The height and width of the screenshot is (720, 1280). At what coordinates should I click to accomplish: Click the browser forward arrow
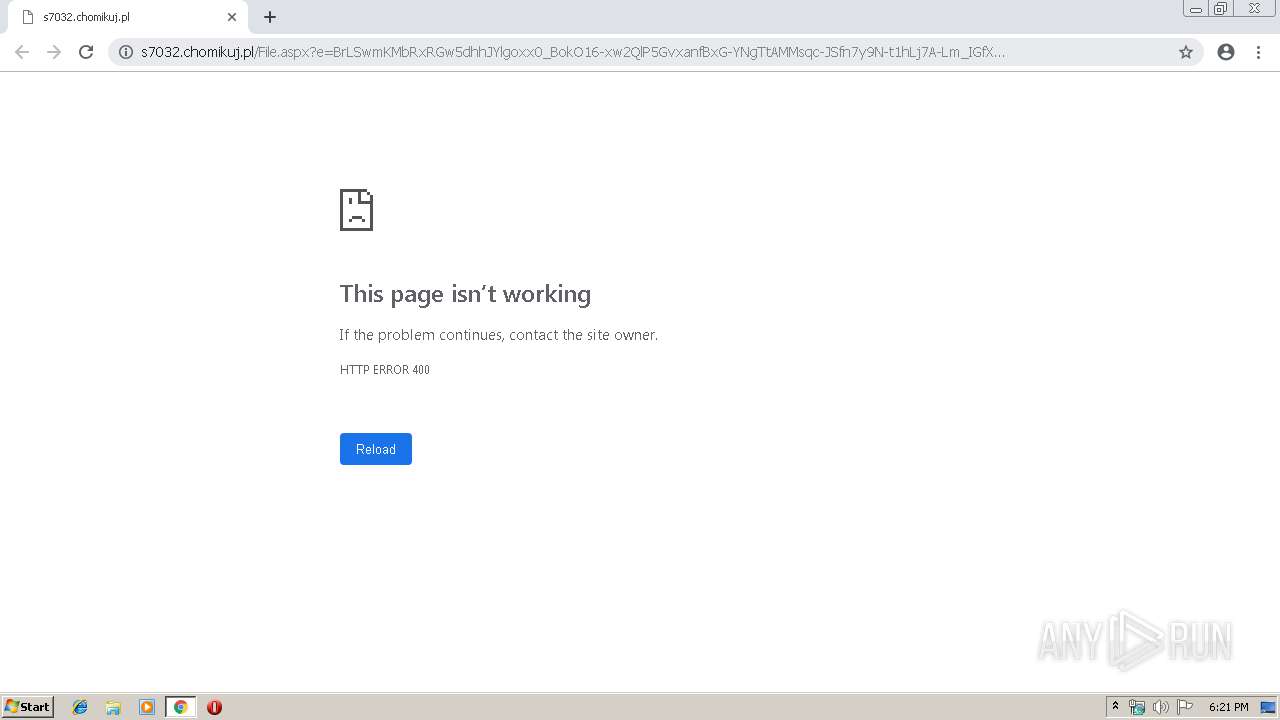pyautogui.click(x=54, y=52)
